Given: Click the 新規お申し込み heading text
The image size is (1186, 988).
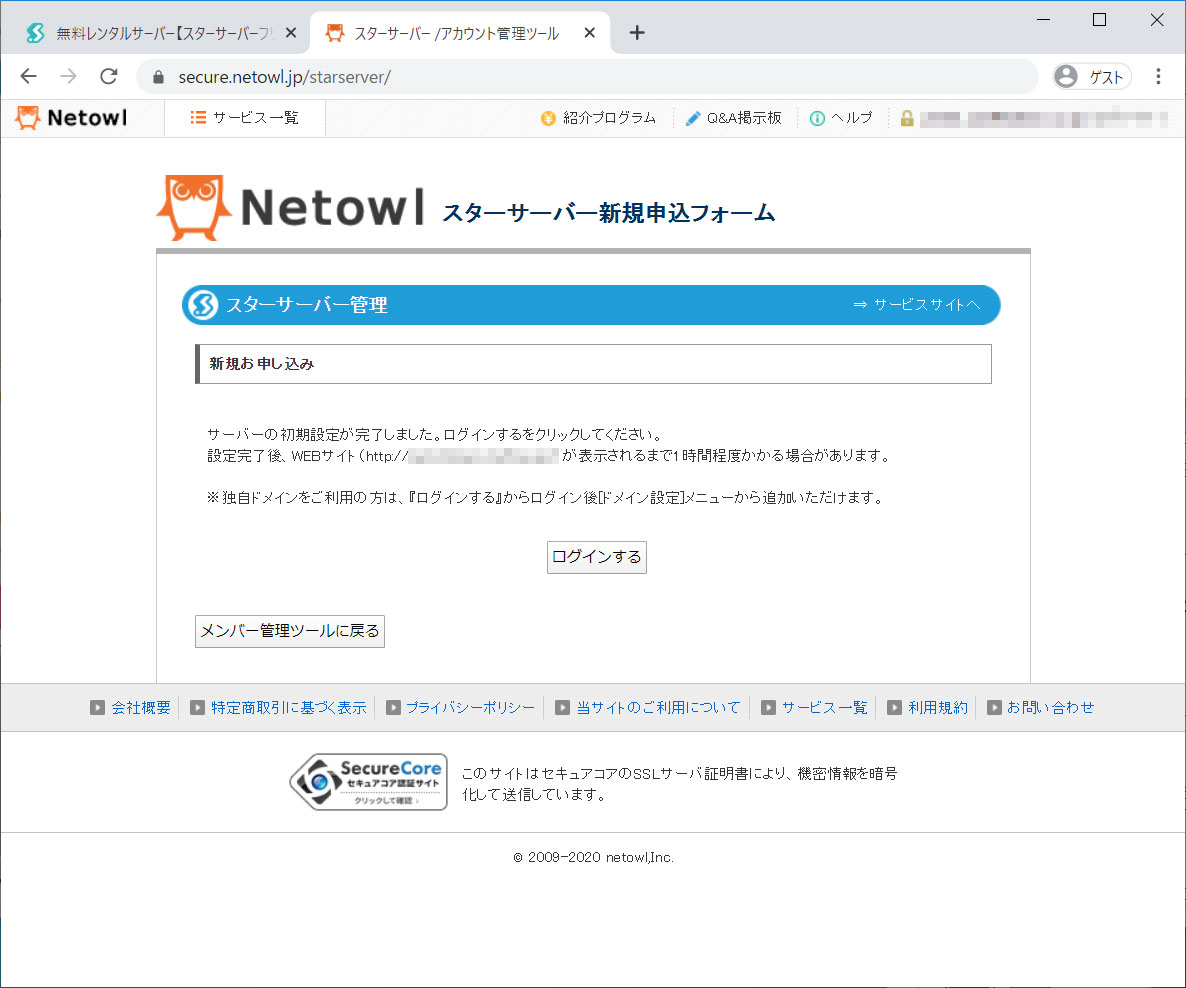Looking at the screenshot, I should click(x=262, y=364).
